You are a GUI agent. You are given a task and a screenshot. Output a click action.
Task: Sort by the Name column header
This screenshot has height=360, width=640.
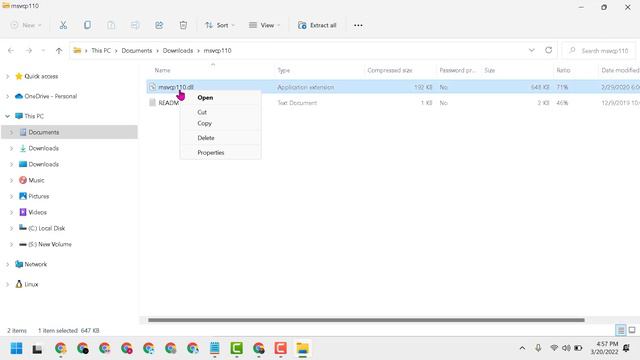[x=162, y=70]
